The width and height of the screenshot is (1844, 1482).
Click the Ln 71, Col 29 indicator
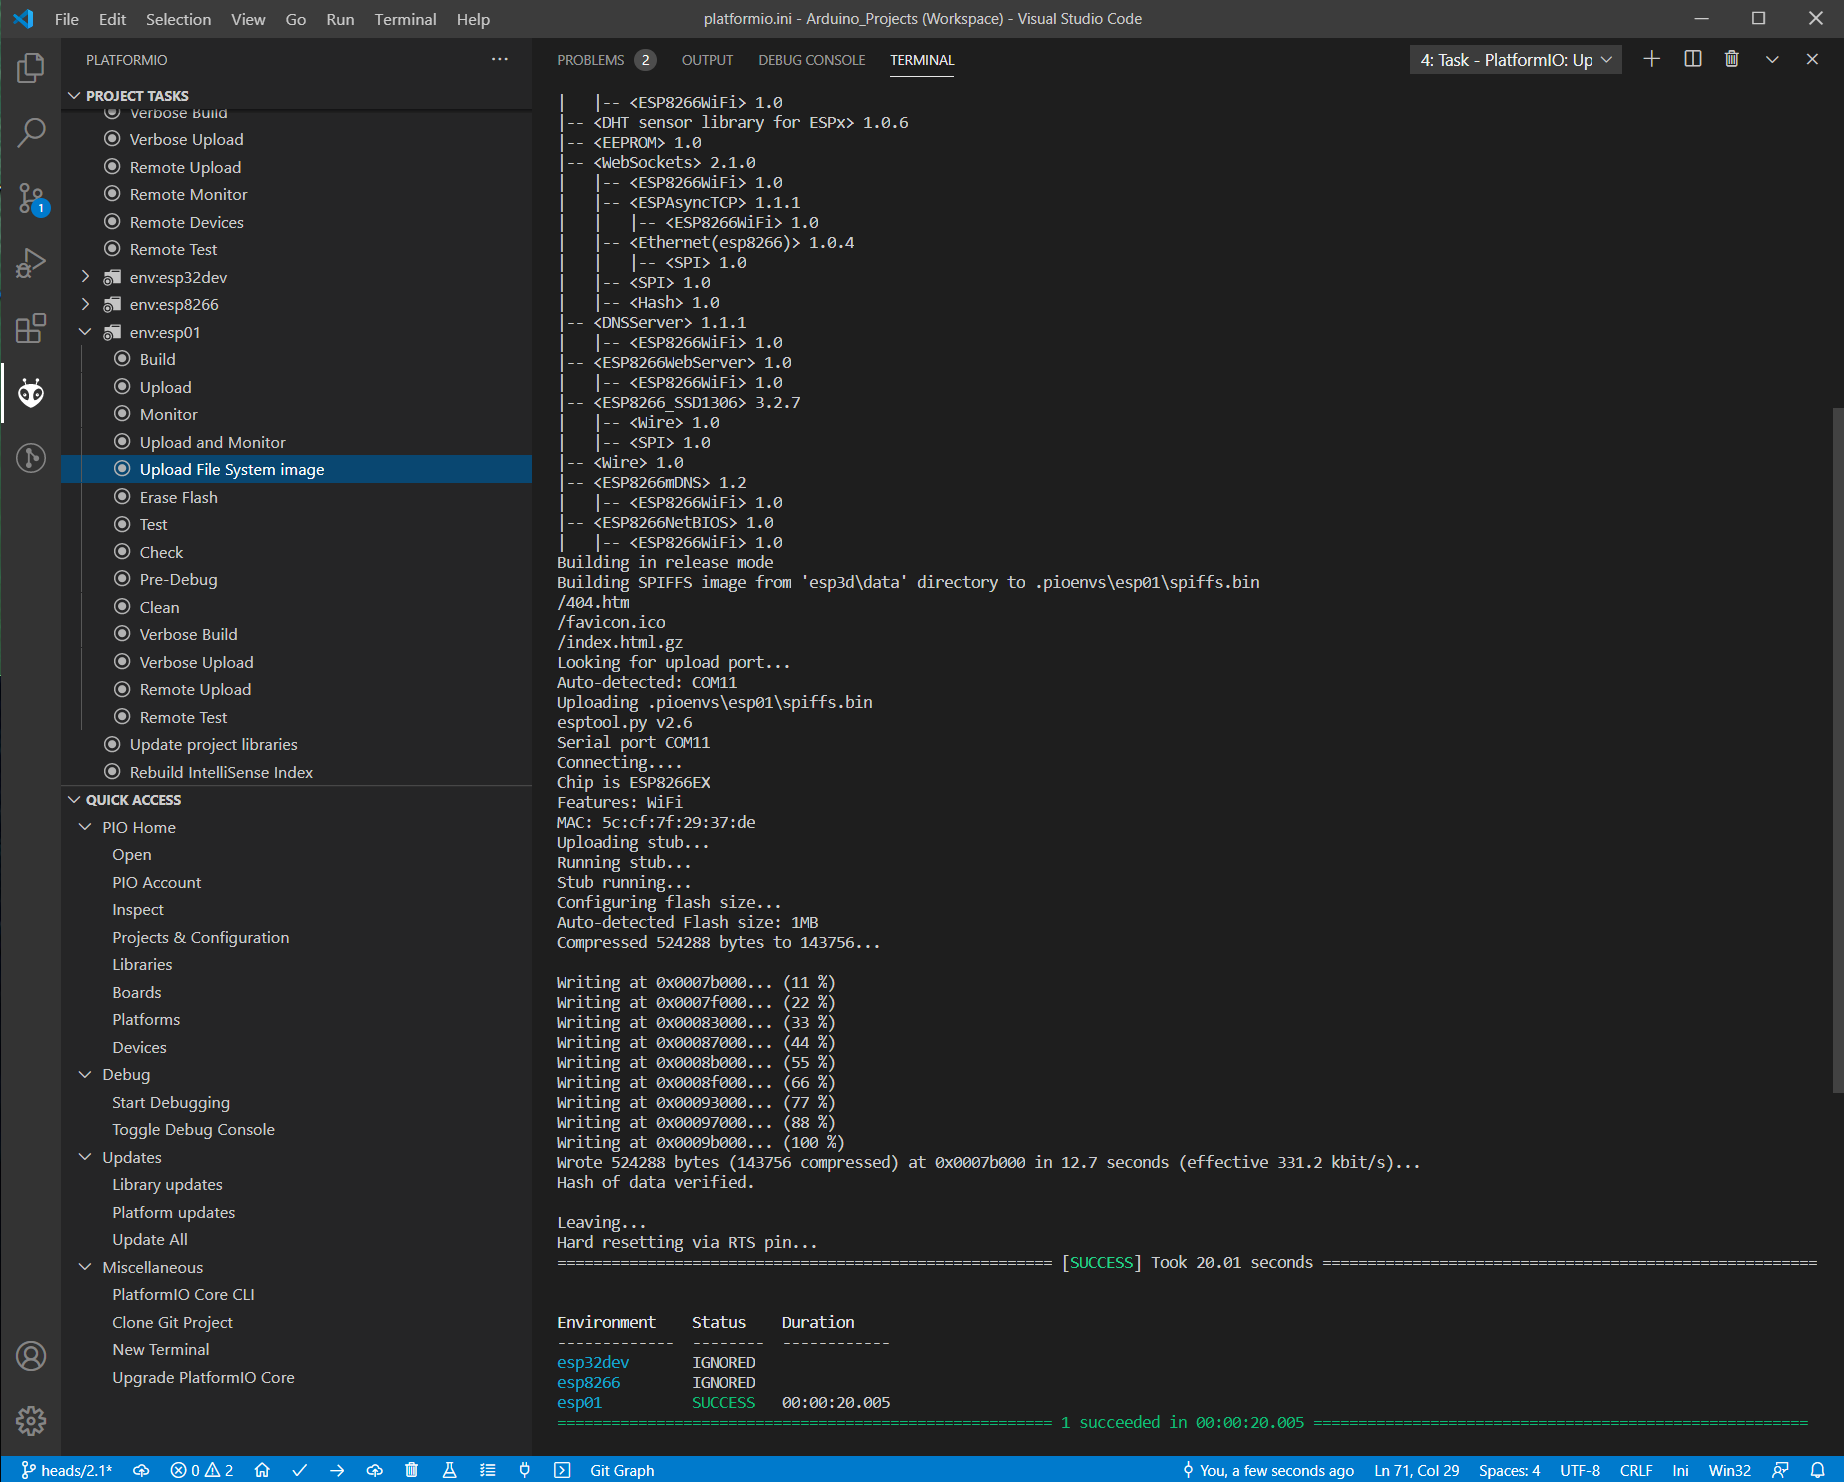[1416, 1470]
